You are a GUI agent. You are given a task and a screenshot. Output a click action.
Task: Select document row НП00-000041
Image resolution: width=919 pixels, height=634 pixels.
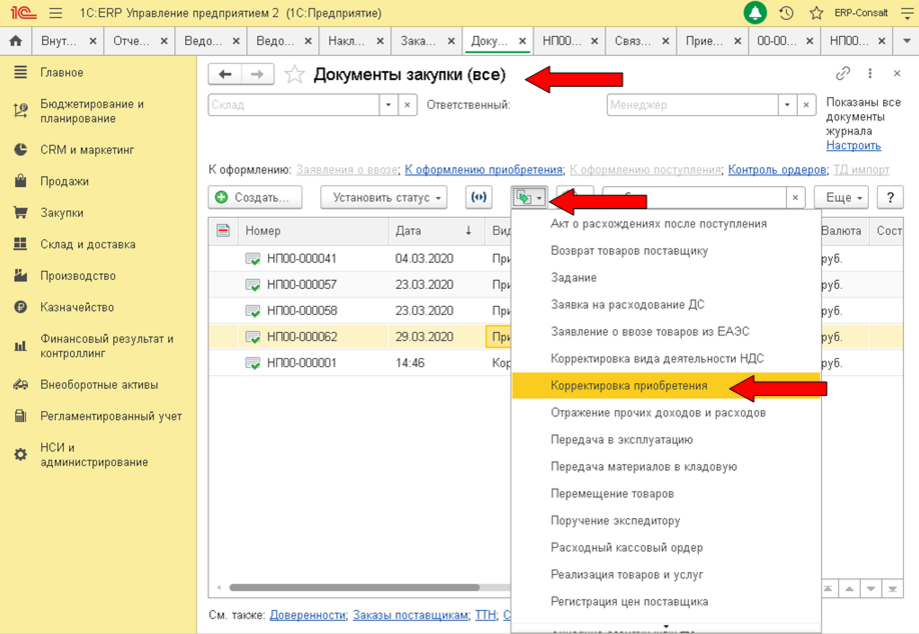point(359,258)
